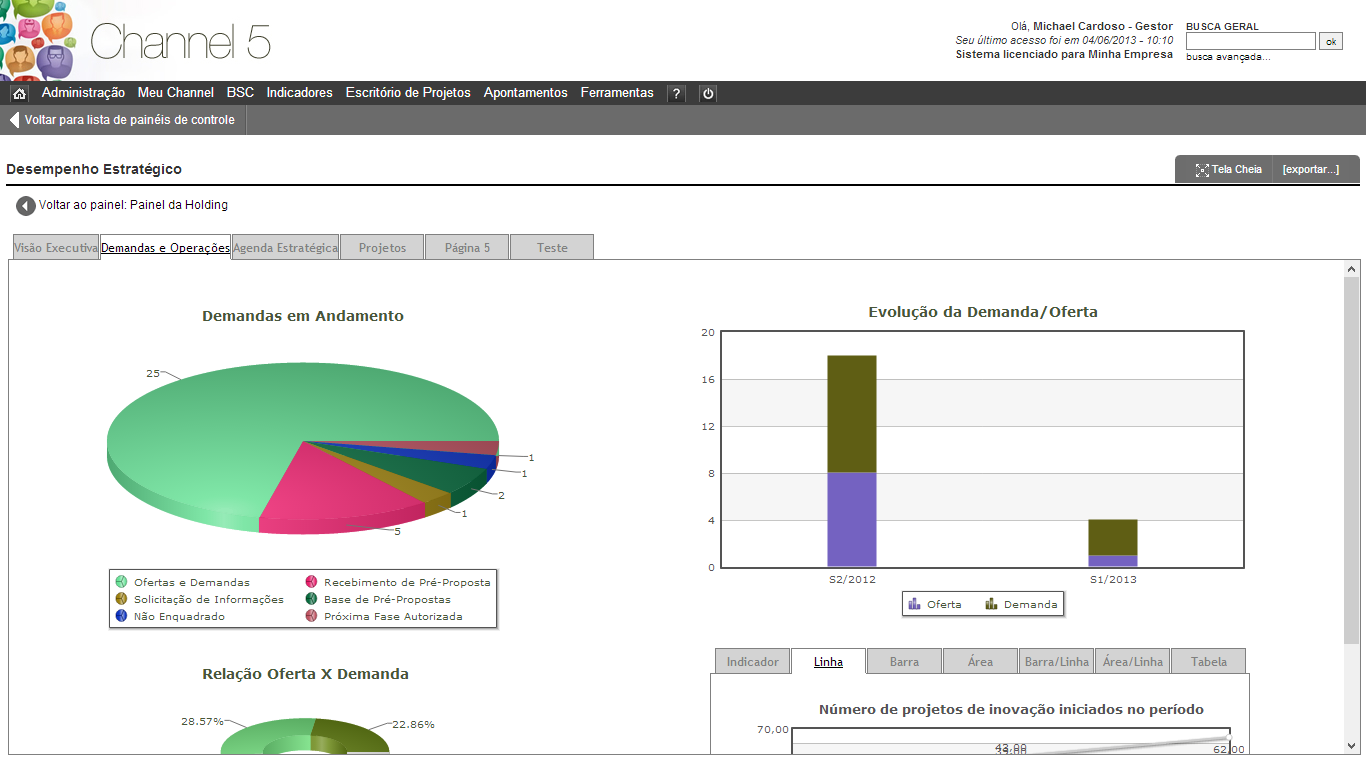Click the Demanda bar chart legend icon

coord(991,604)
